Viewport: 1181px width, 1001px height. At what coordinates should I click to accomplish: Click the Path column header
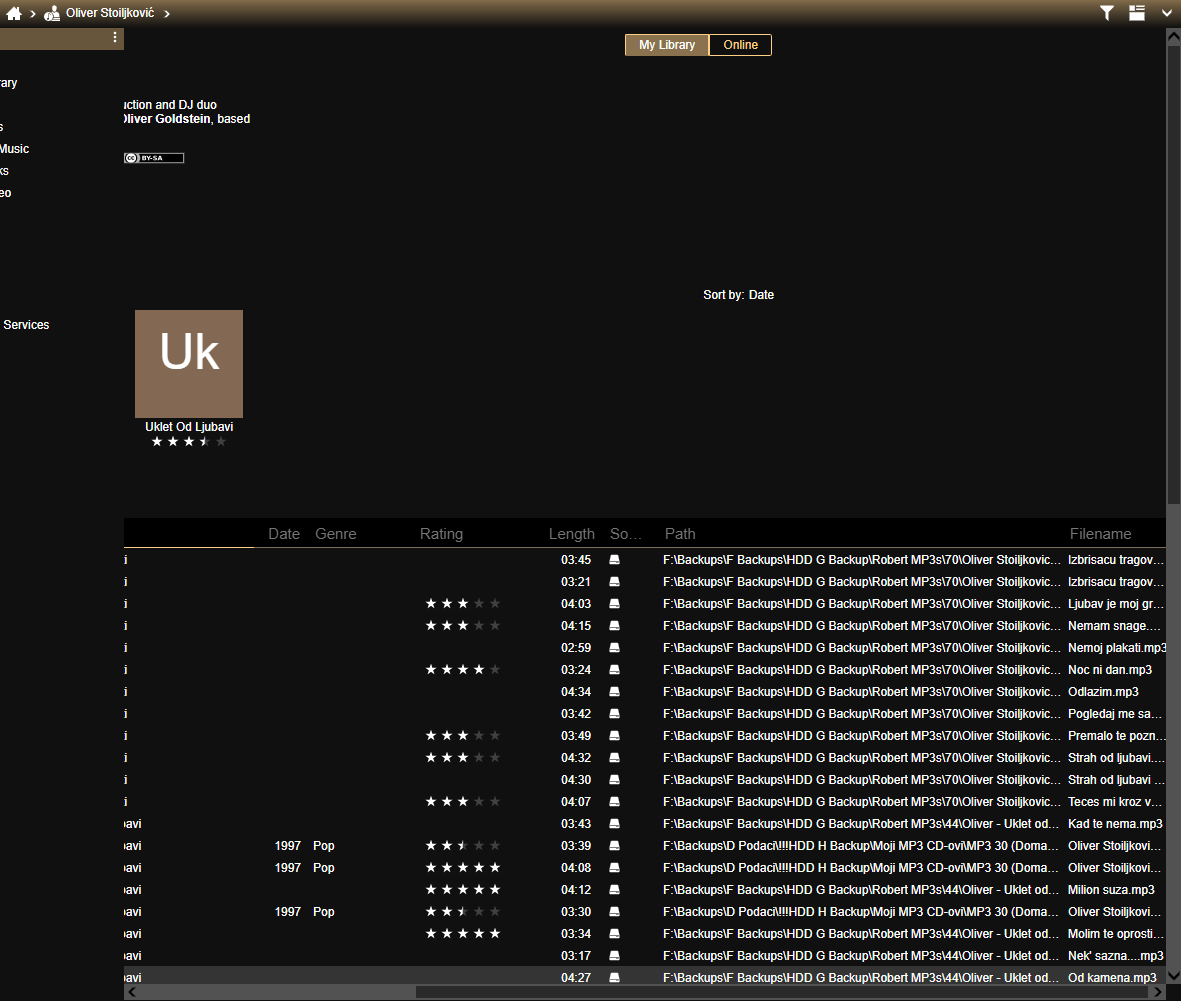click(x=680, y=534)
